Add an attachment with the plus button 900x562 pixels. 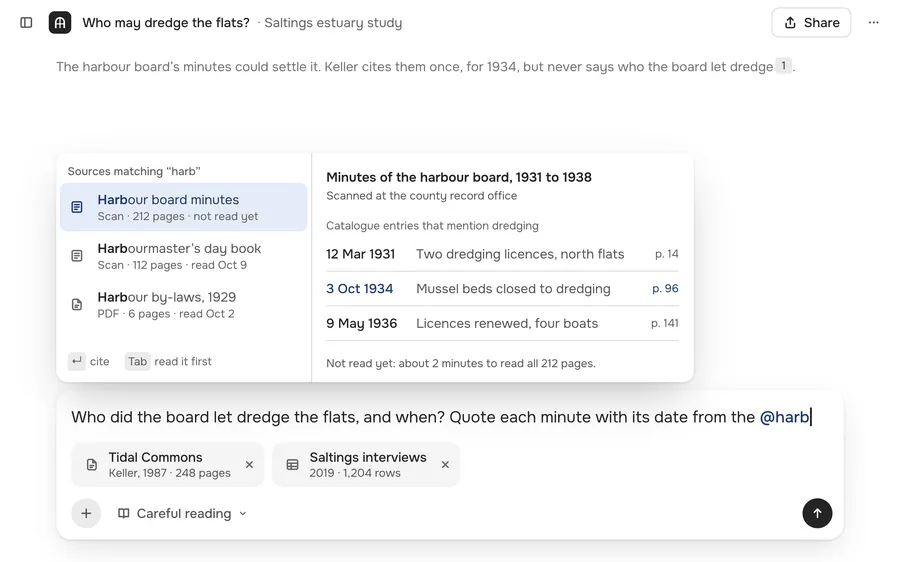(86, 513)
